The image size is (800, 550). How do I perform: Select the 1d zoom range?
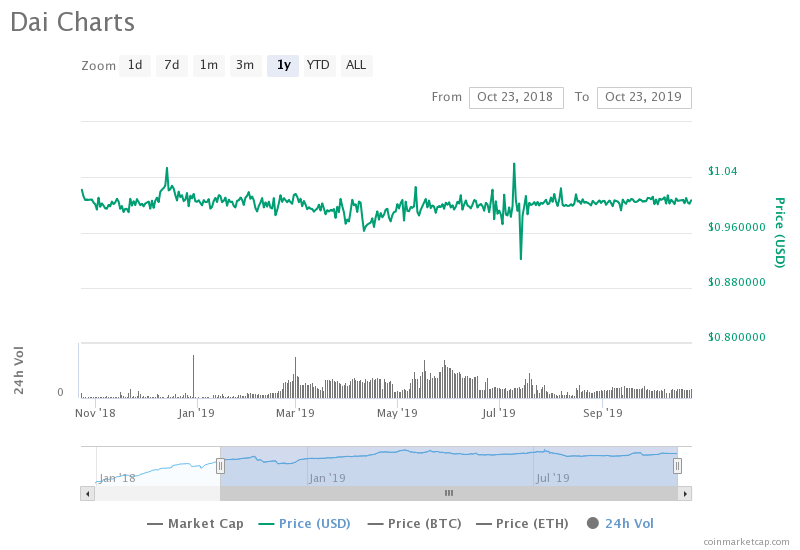tap(135, 65)
